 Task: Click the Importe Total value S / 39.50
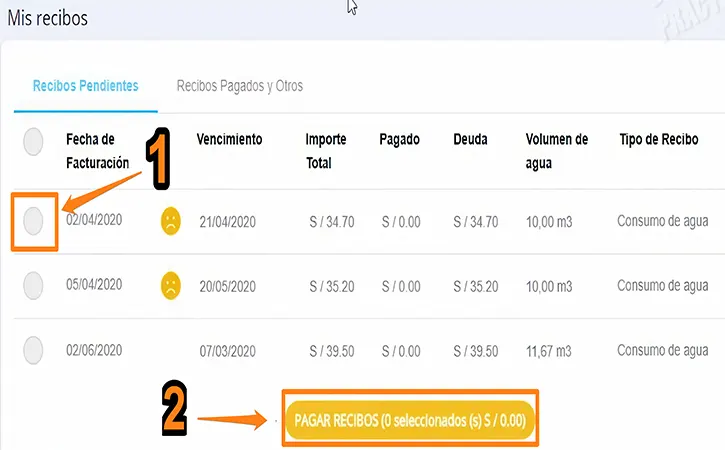point(332,351)
